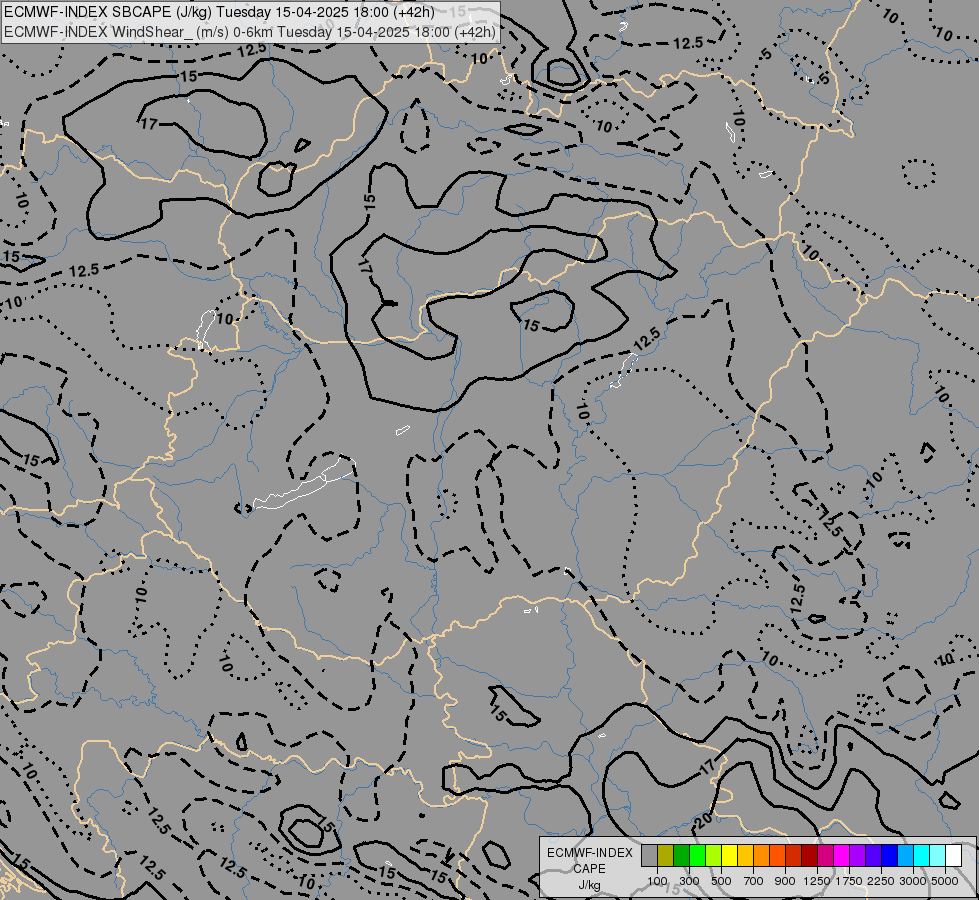Click the dark red legend swatch
The image size is (979, 900).
810,856
